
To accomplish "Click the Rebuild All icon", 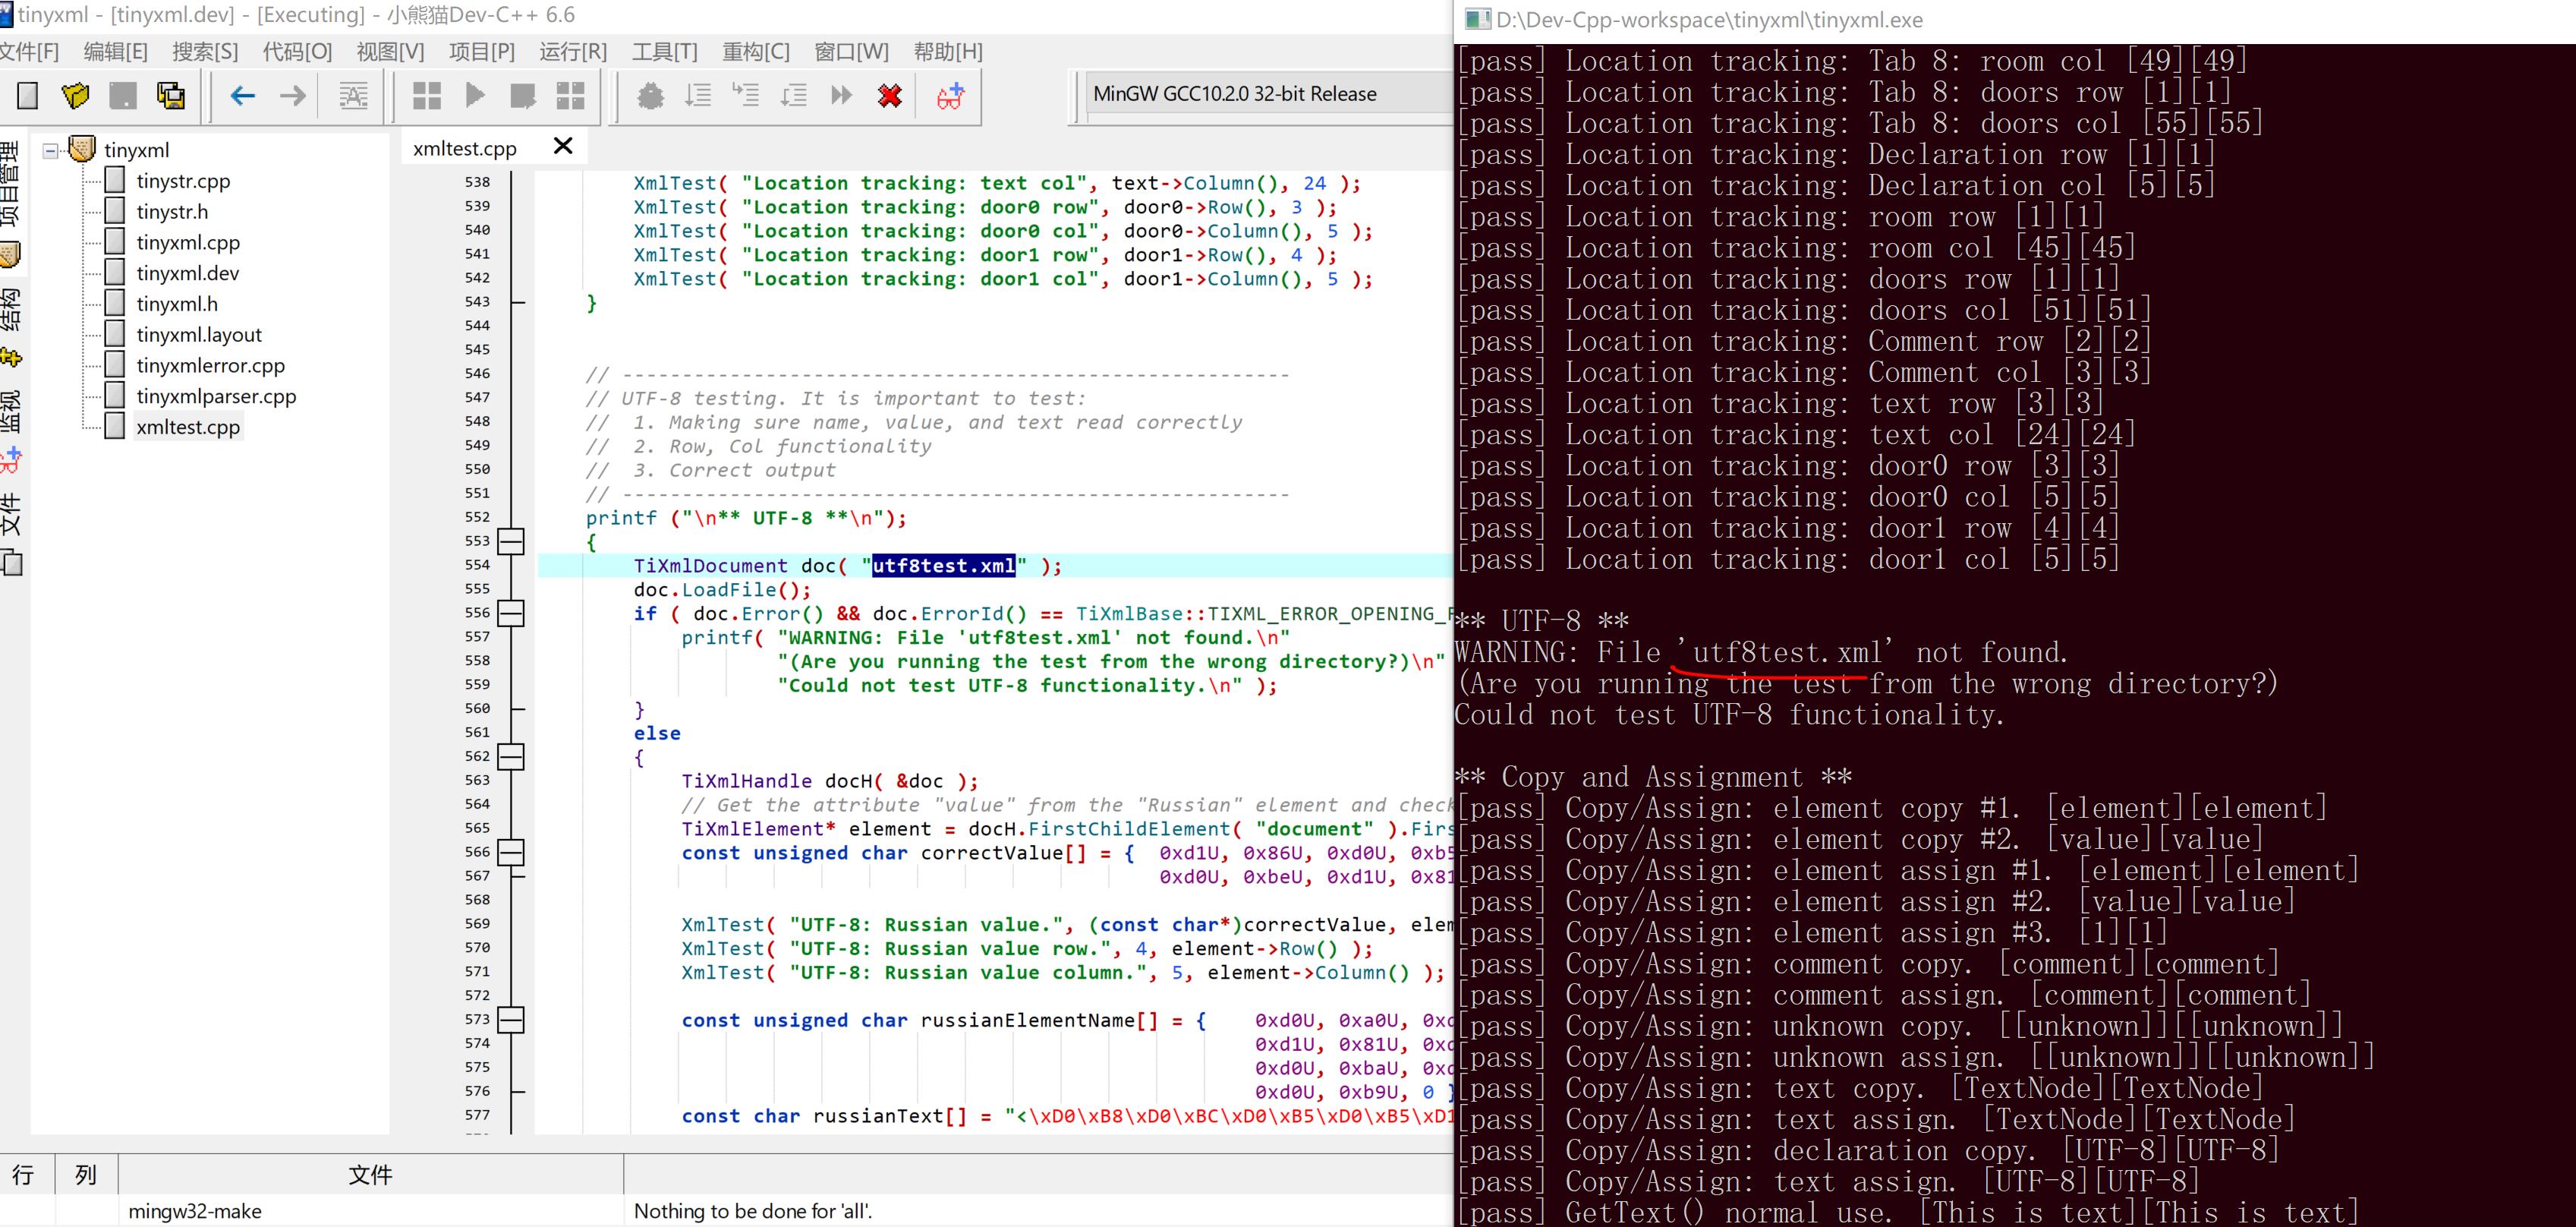I will [570, 95].
